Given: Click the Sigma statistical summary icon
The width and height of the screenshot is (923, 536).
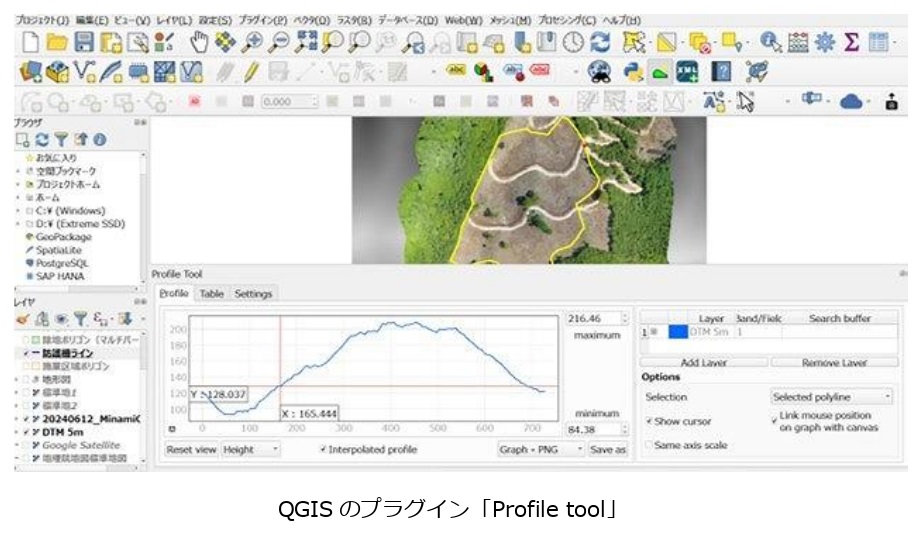Looking at the screenshot, I should tap(852, 43).
